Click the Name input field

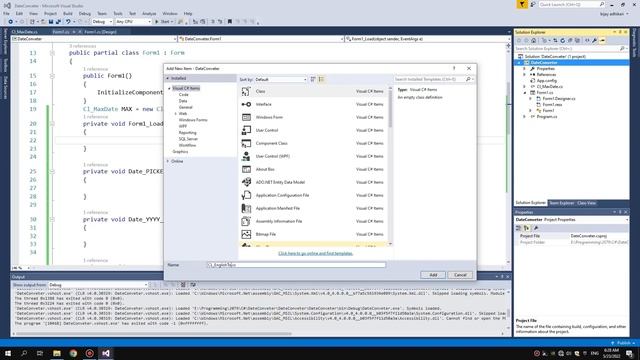[296, 265]
